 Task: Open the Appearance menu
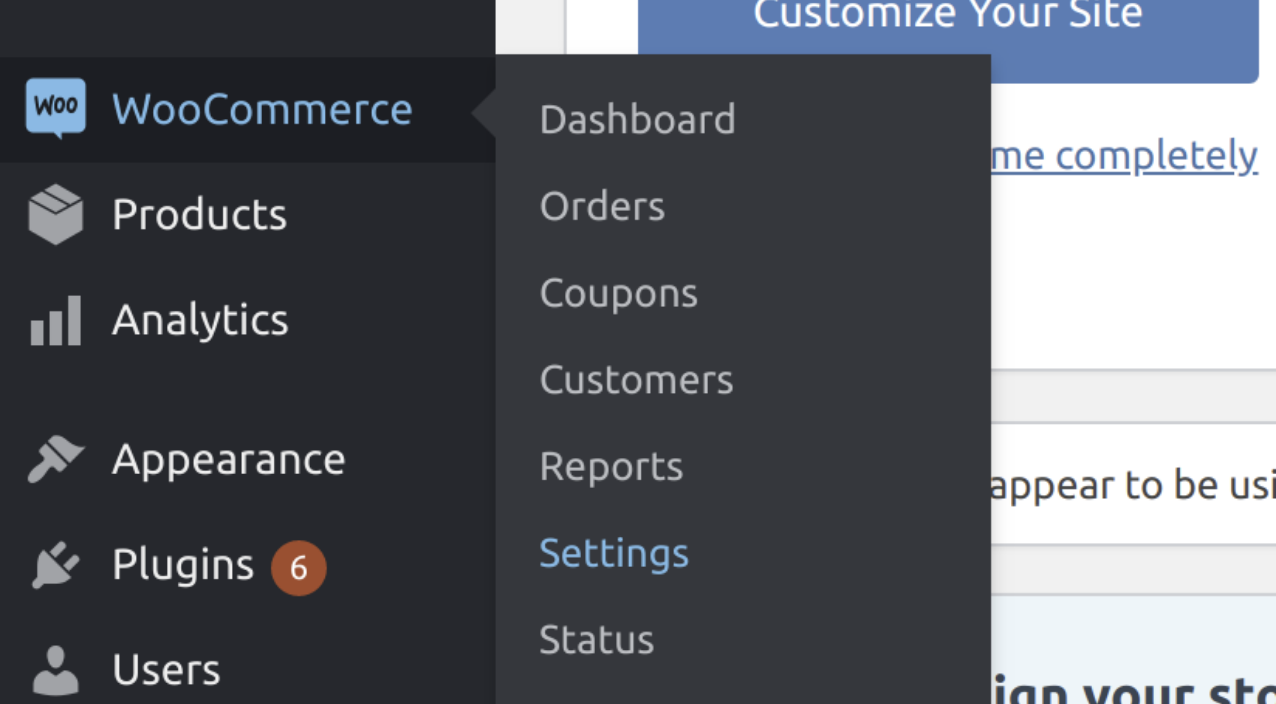(x=228, y=459)
